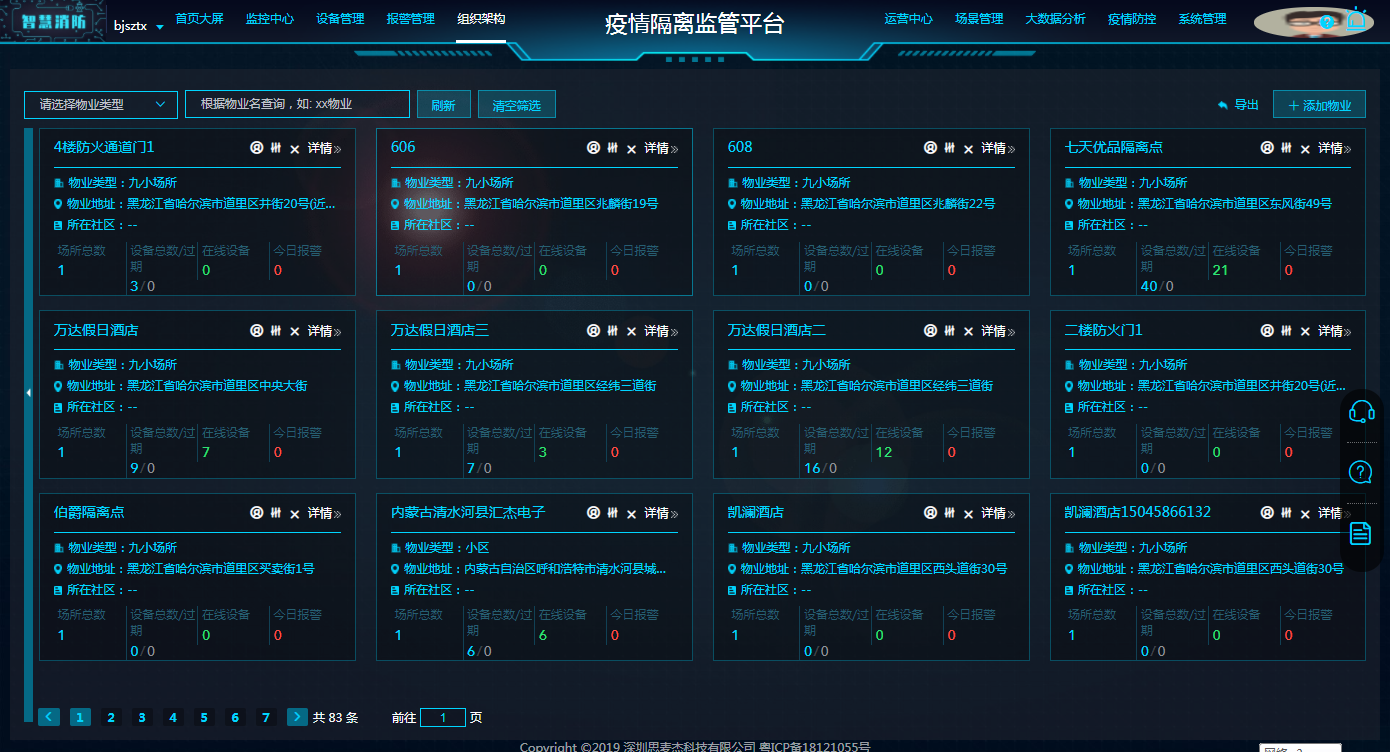Open the document icon in right sidebar
Screen dimensions: 1390x752
[x=1360, y=533]
